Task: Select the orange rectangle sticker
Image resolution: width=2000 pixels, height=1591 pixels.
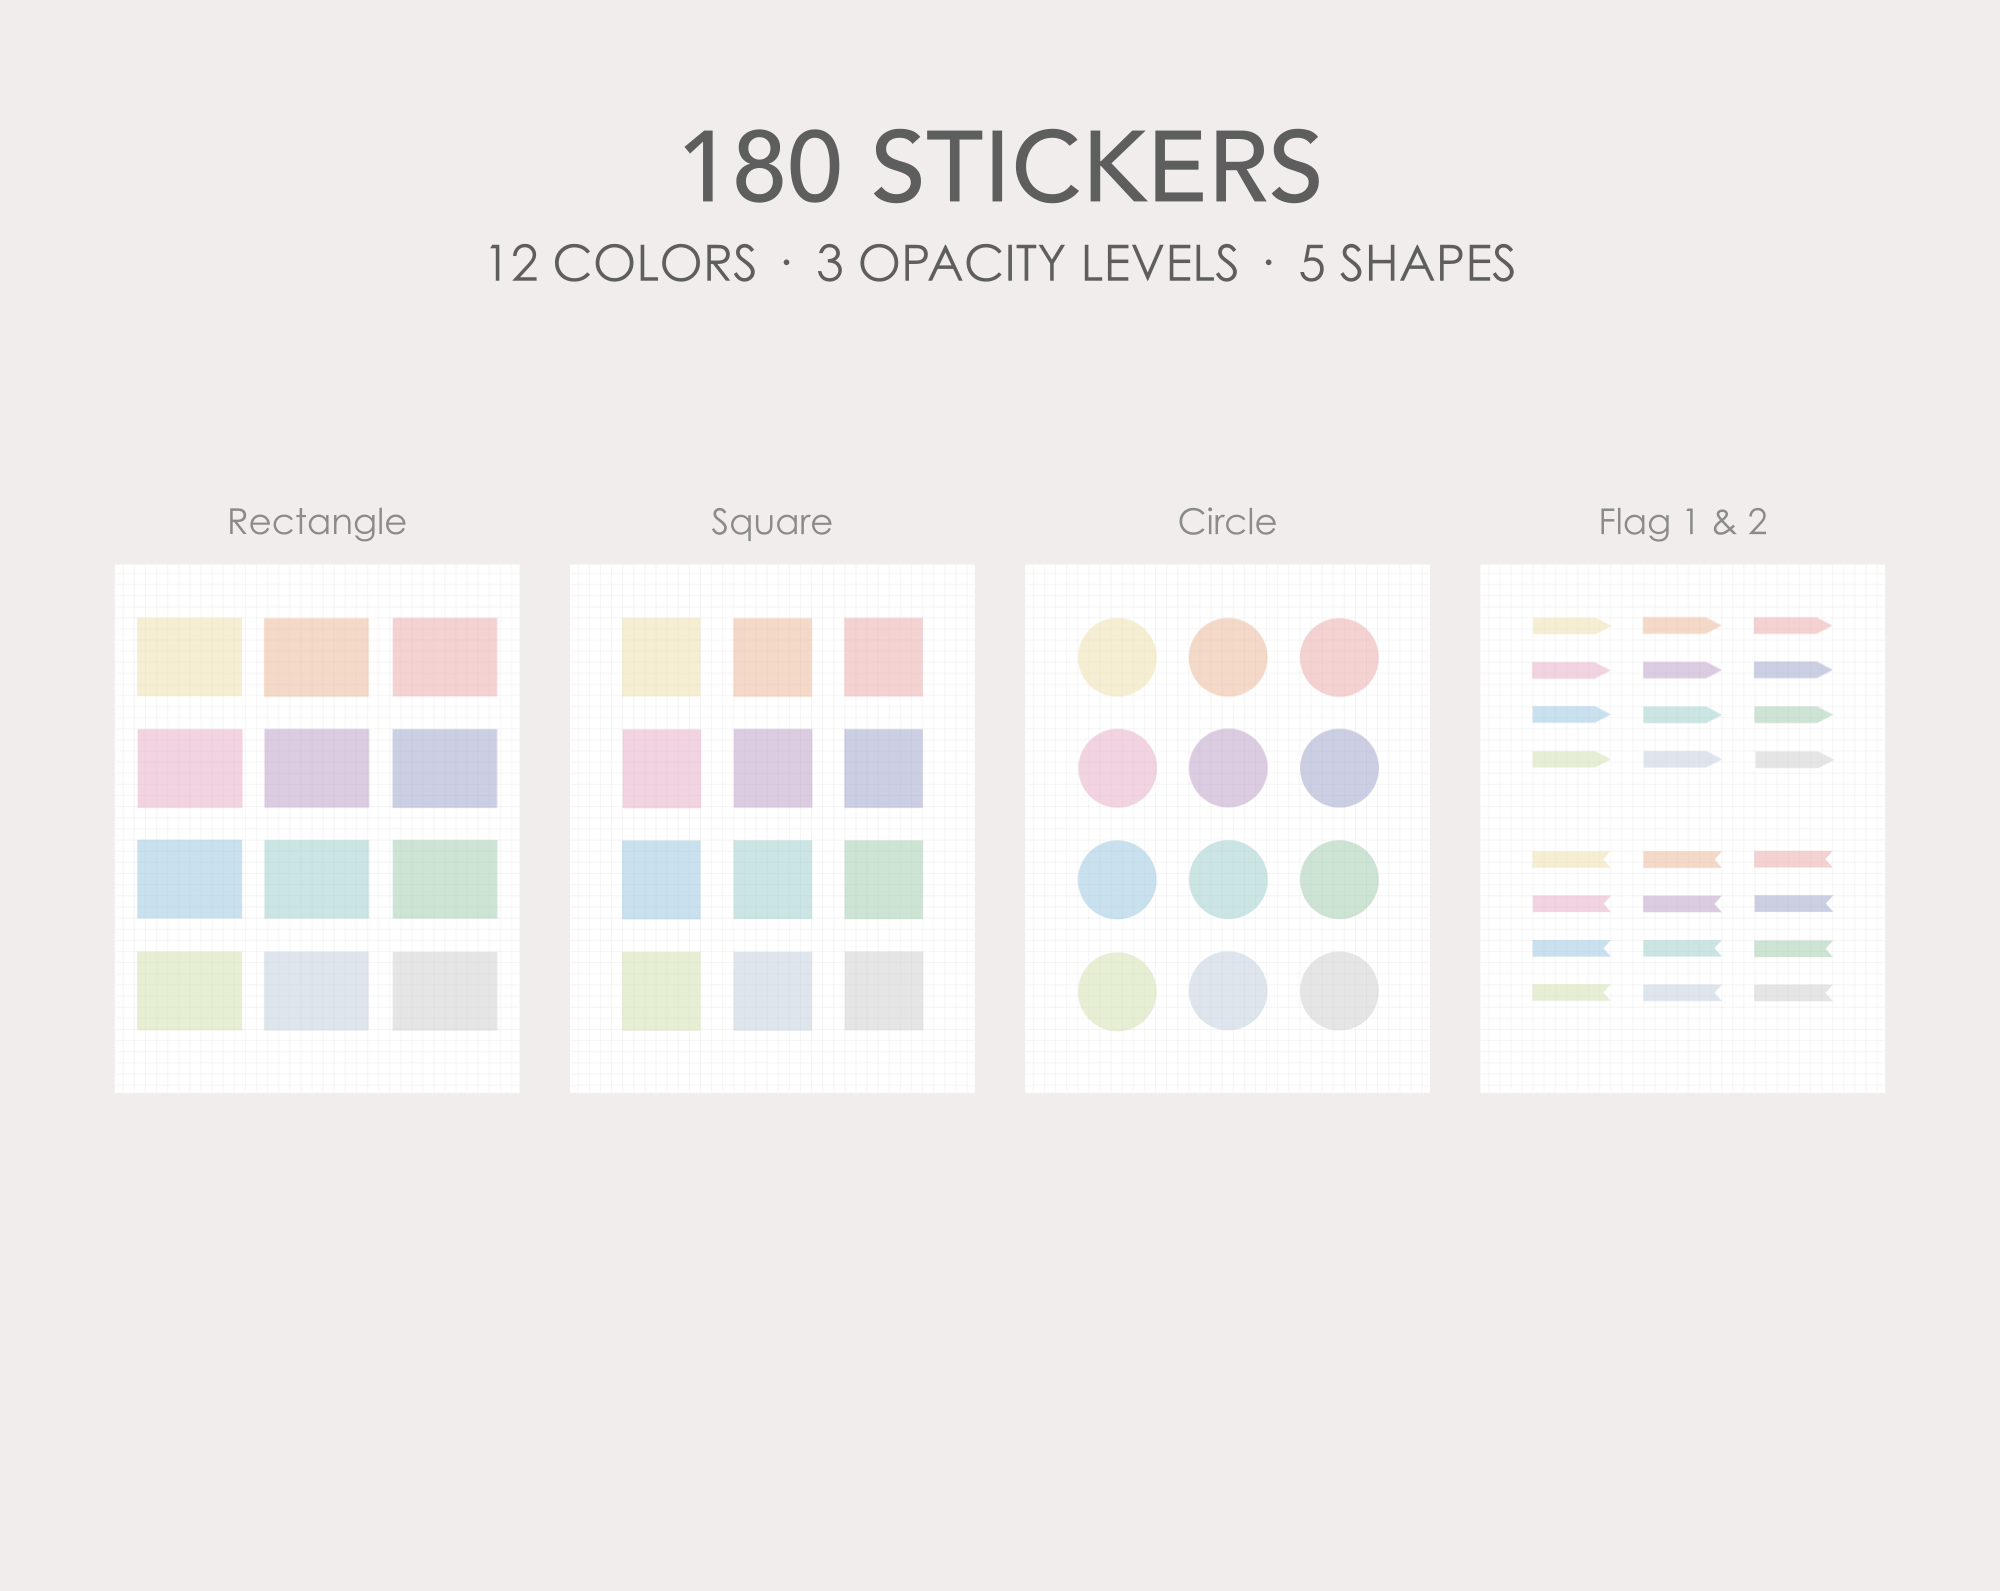Action: [x=316, y=657]
